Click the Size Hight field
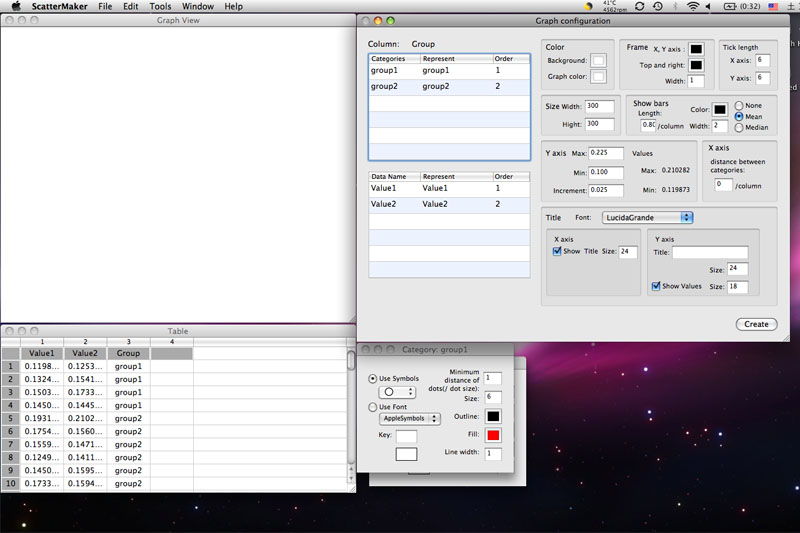Screen dimensions: 800x533 [x=599, y=124]
